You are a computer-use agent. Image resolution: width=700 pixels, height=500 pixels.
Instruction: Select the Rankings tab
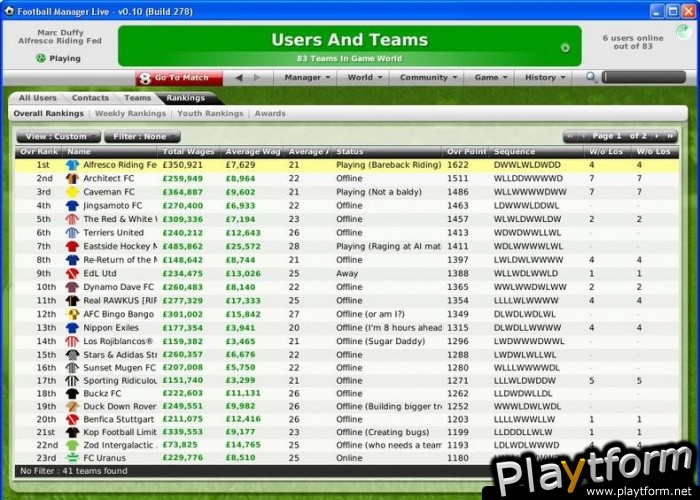coord(186,98)
